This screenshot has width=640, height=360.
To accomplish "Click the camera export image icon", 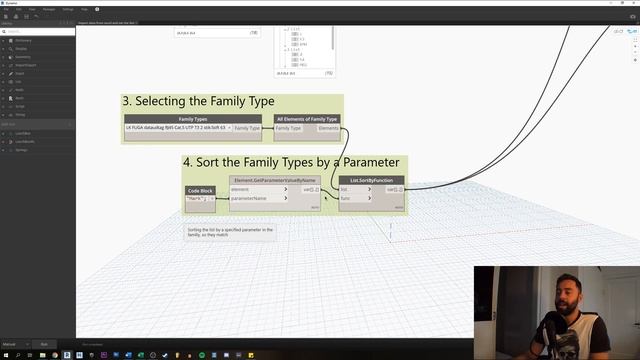I will click(x=633, y=17).
